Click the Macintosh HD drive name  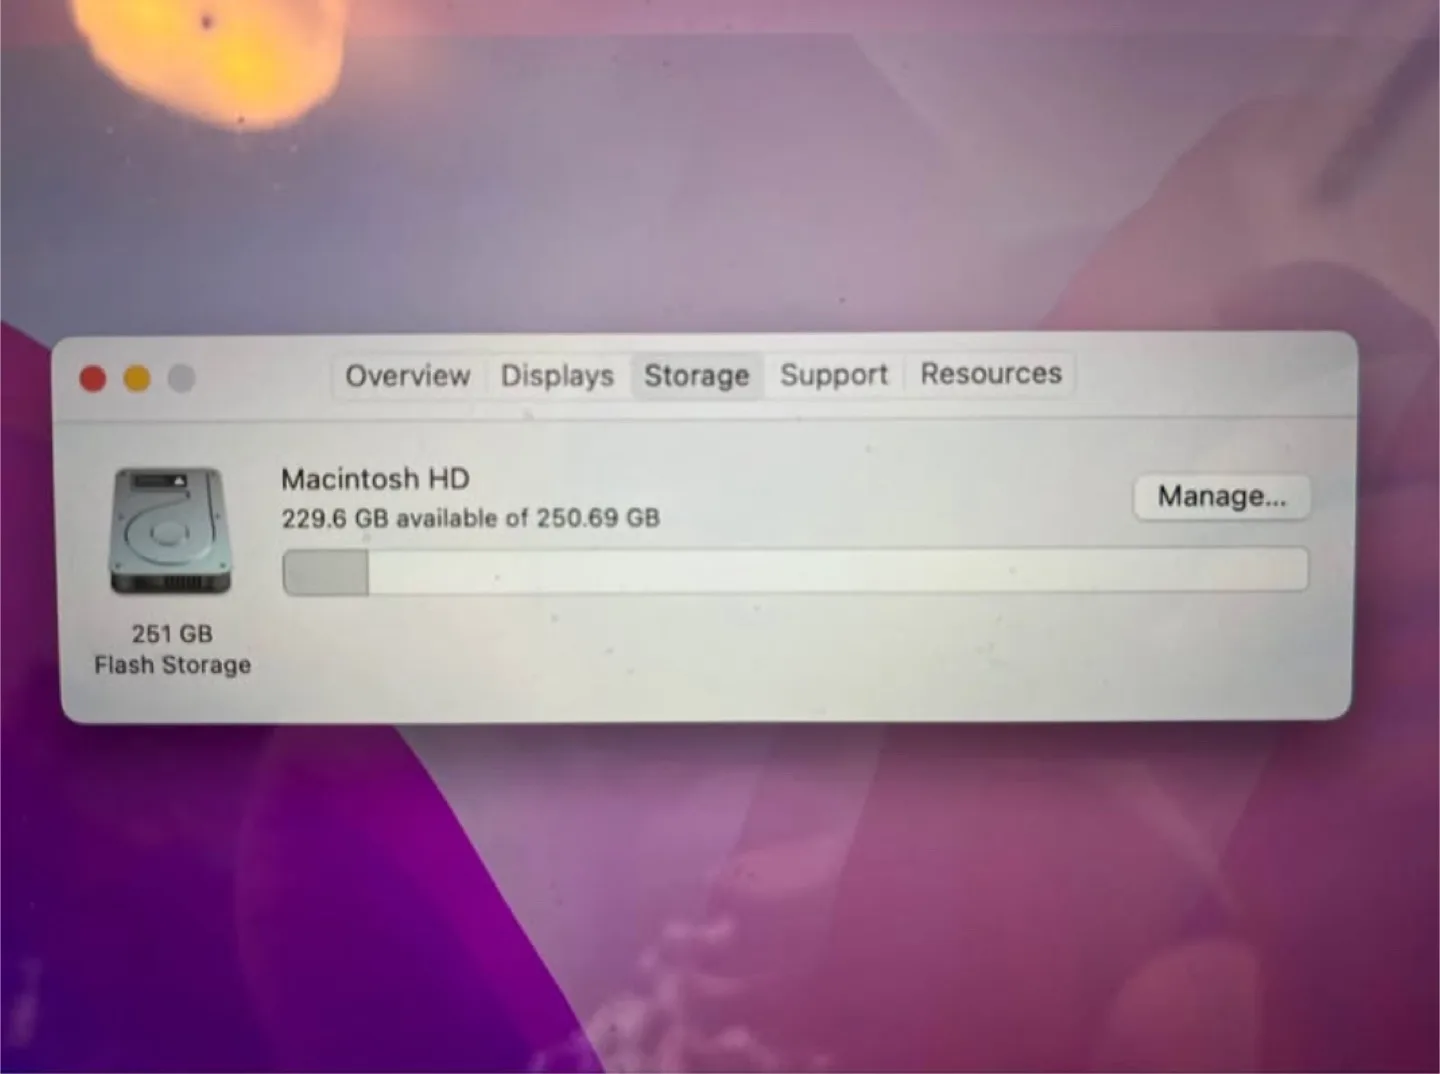[x=375, y=479]
